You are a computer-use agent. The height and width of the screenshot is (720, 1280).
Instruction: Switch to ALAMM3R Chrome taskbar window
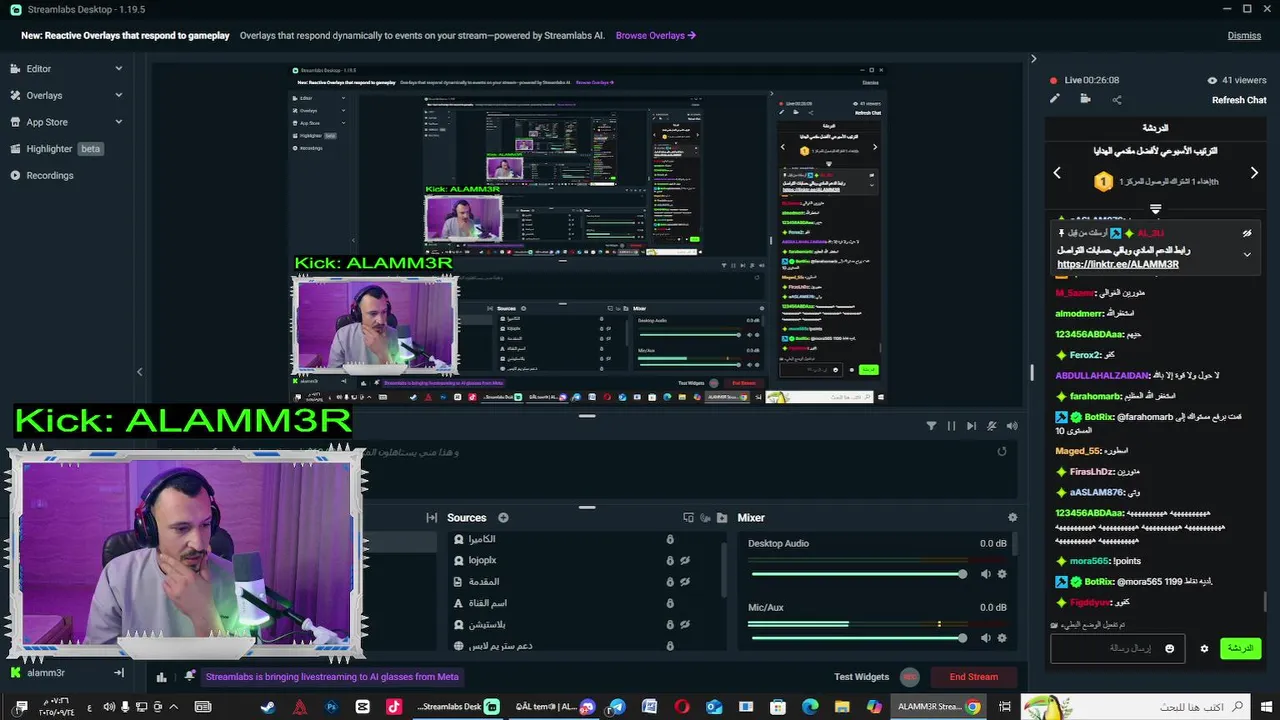coord(939,707)
